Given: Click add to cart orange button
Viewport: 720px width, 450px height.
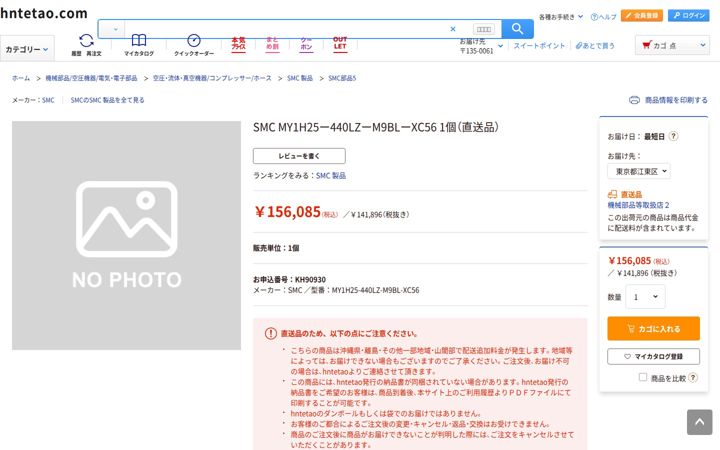Looking at the screenshot, I should tap(653, 329).
